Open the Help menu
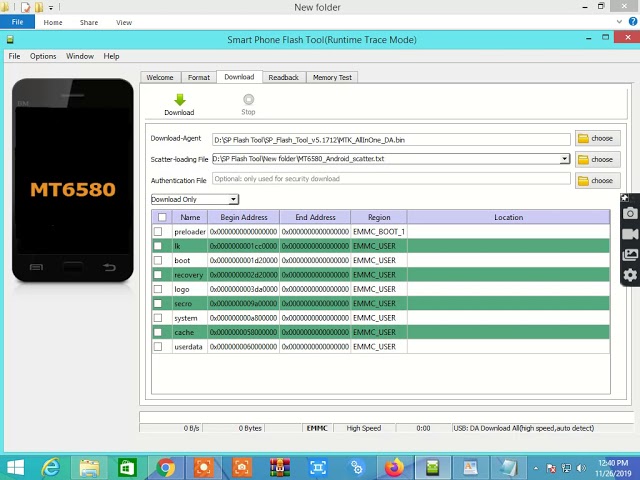Image resolution: width=640 pixels, height=480 pixels. point(111,56)
